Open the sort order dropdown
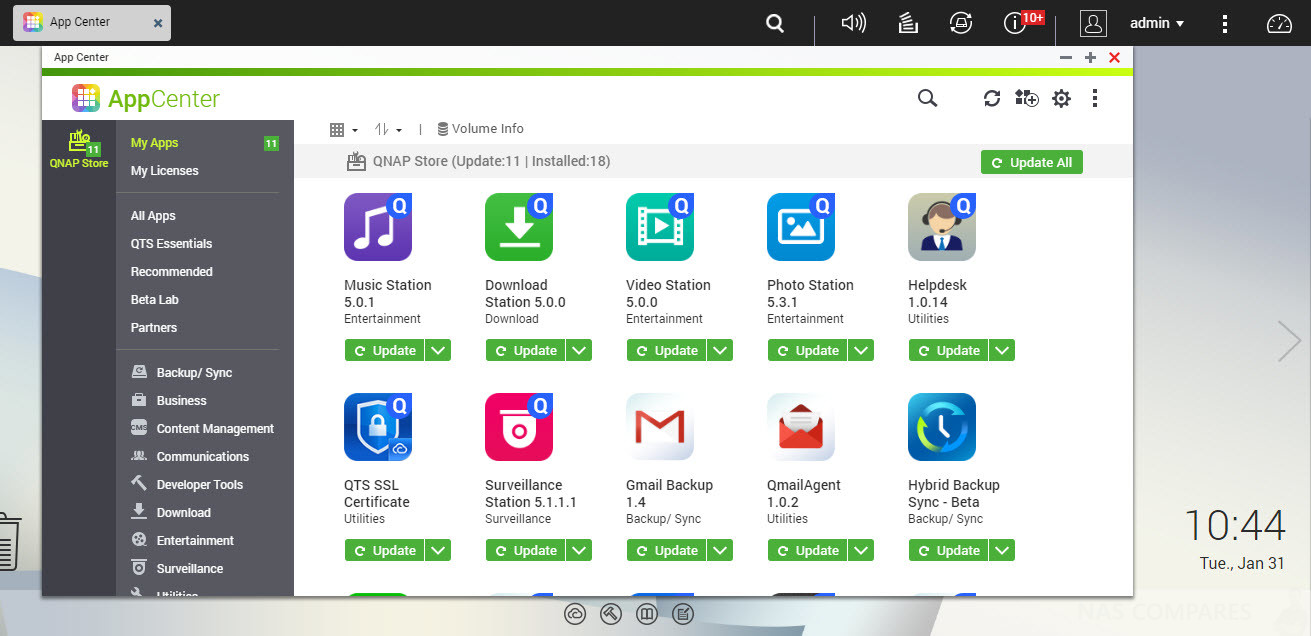The height and width of the screenshot is (636, 1311). coord(388,129)
